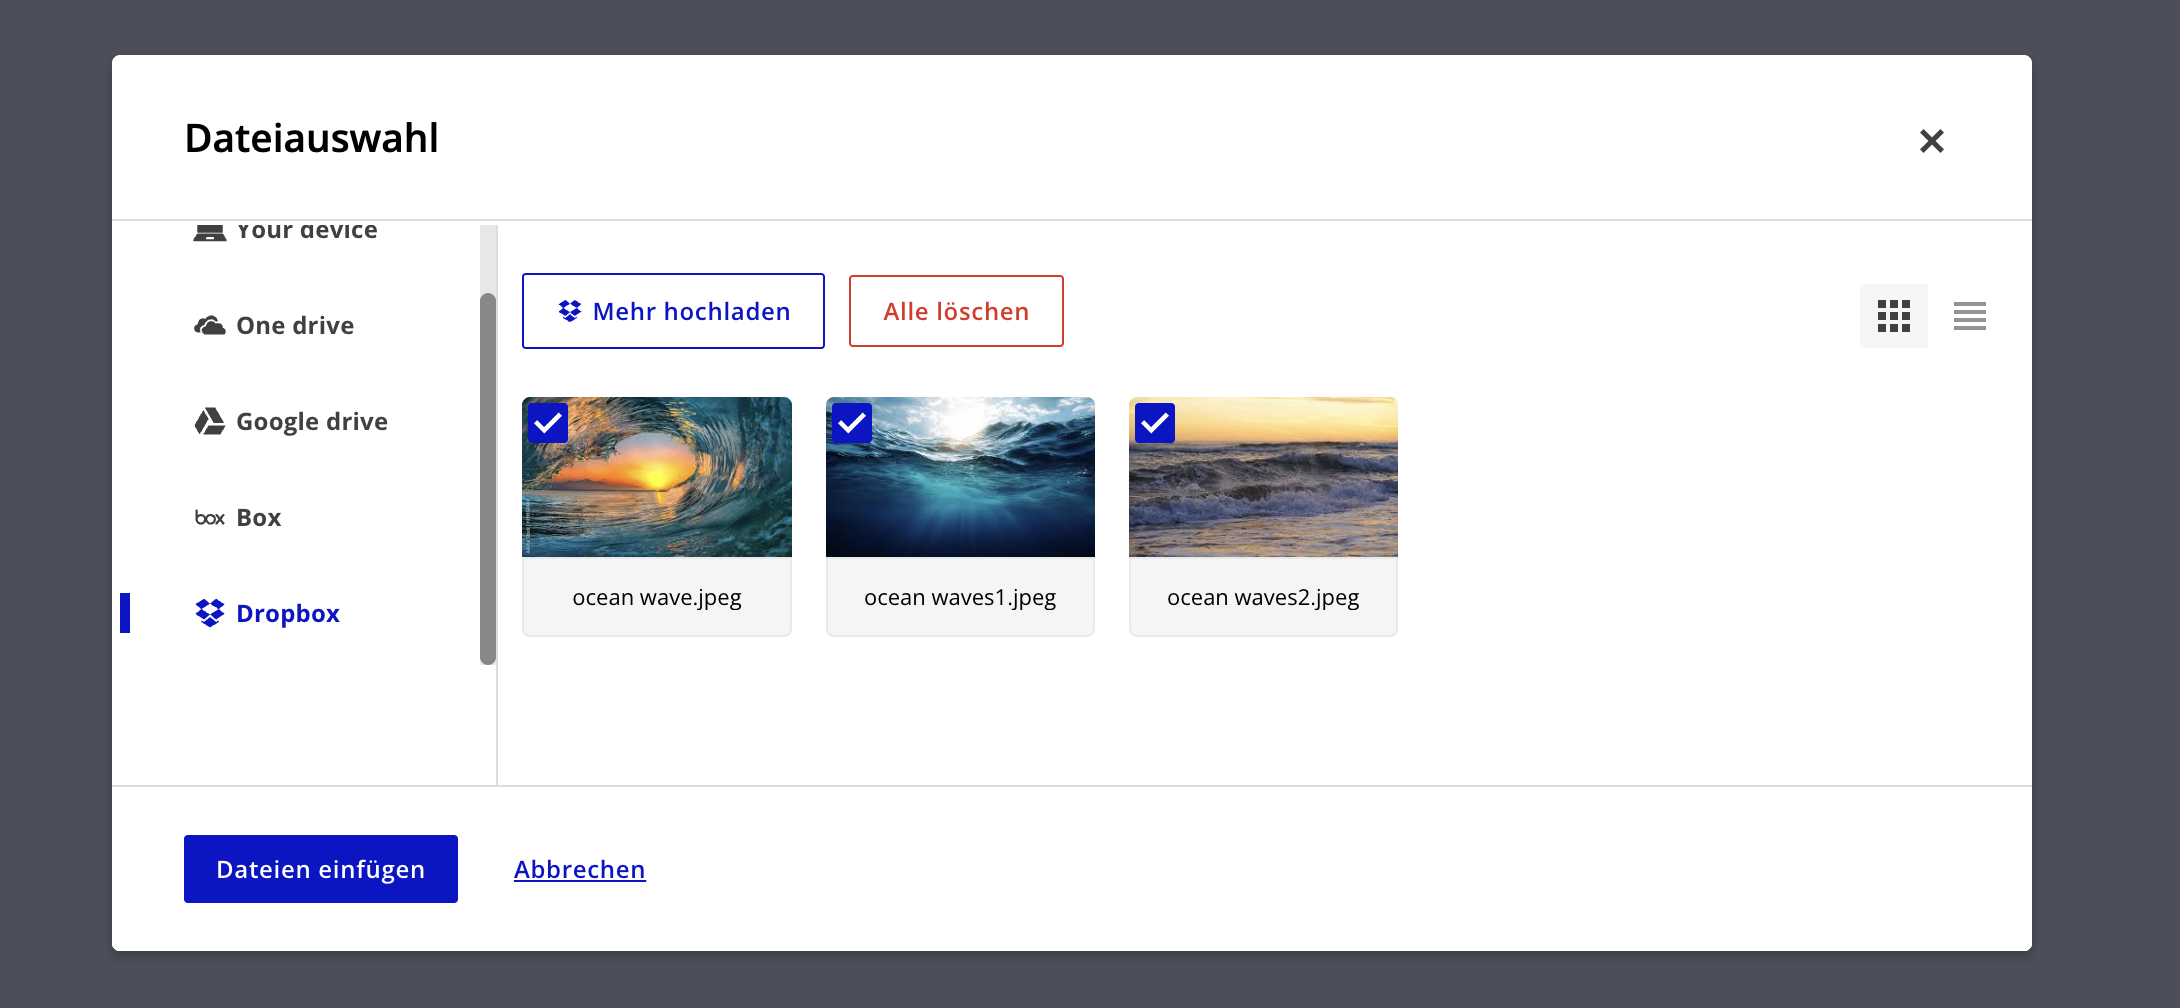Screen dimensions: 2180x1008
Task: Click Alle löschen to remove files
Action: (955, 311)
